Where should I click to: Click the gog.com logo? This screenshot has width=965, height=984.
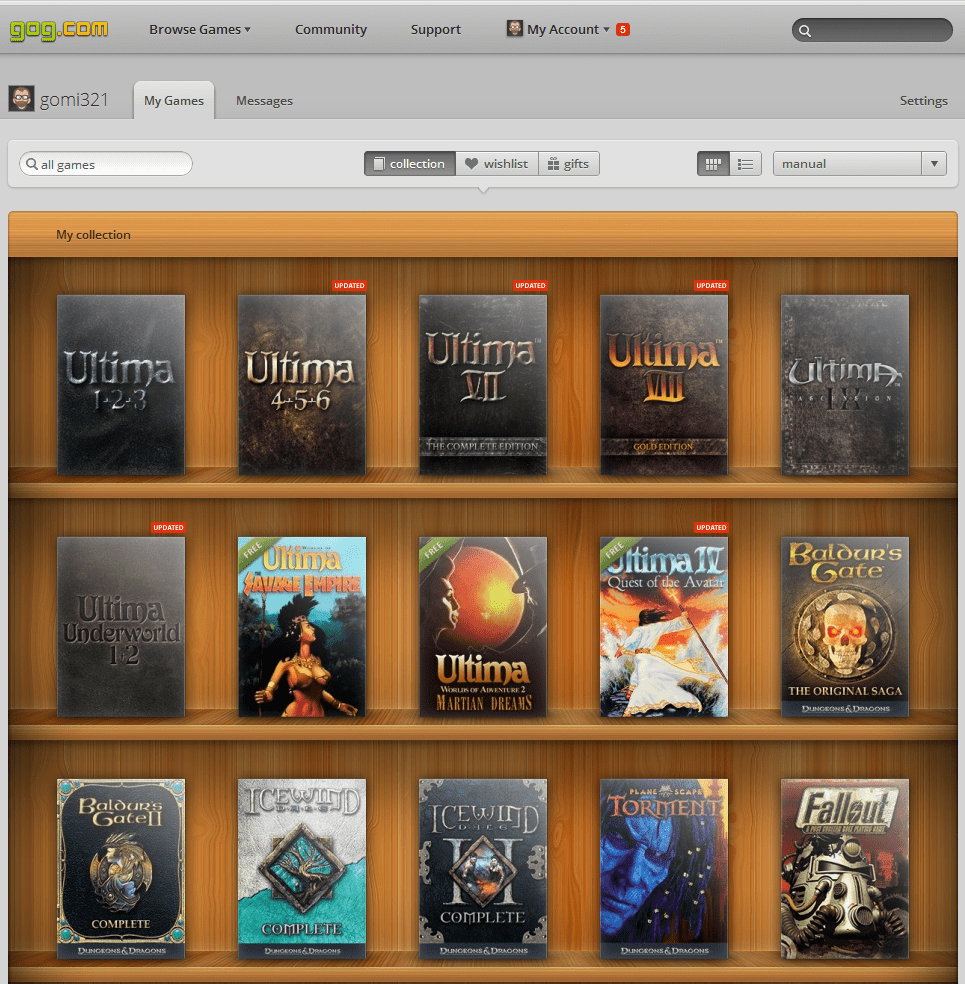coord(58,29)
